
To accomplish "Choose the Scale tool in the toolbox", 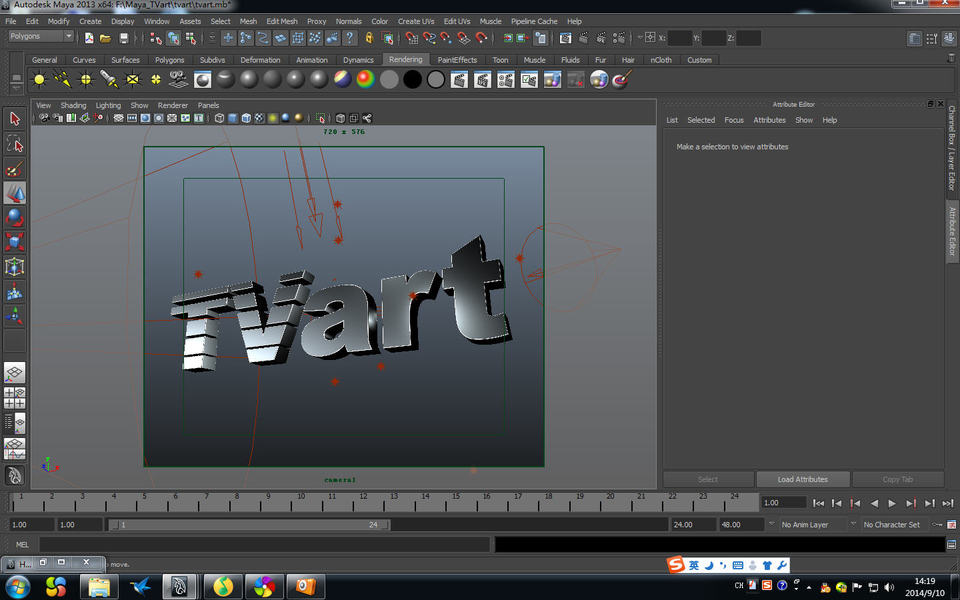I will tap(15, 242).
